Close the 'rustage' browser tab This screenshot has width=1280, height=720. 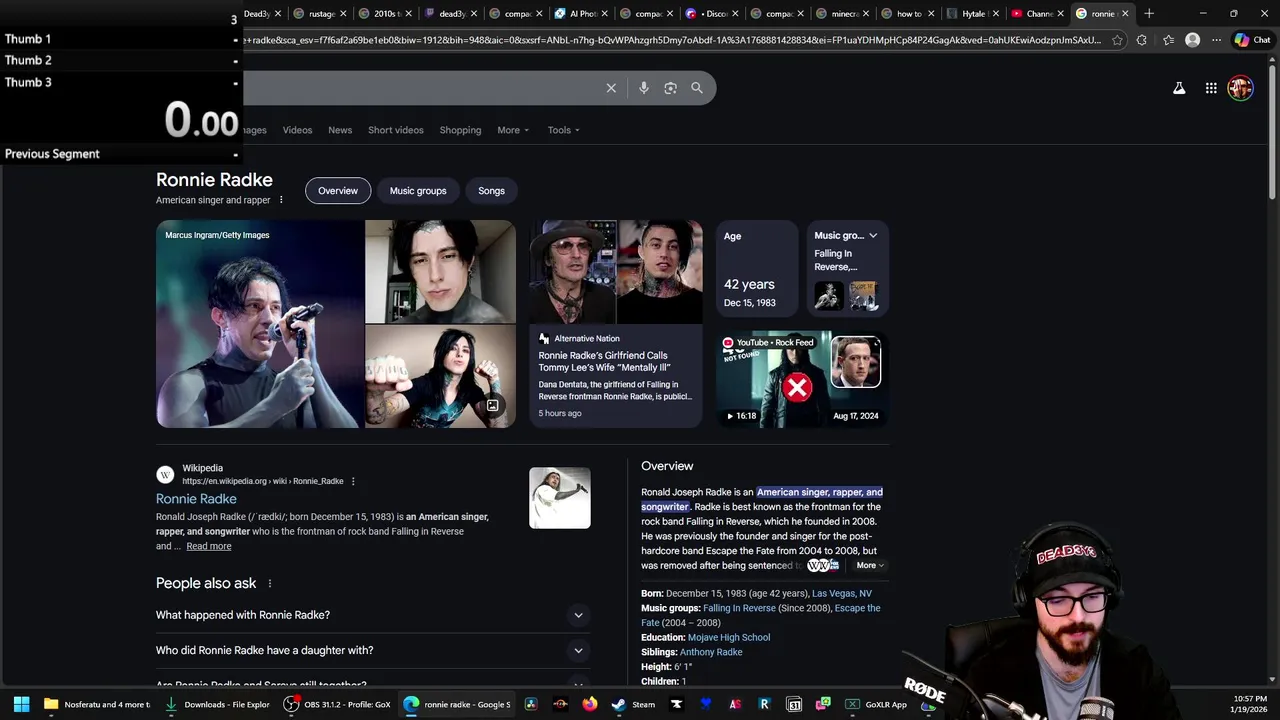point(343,13)
